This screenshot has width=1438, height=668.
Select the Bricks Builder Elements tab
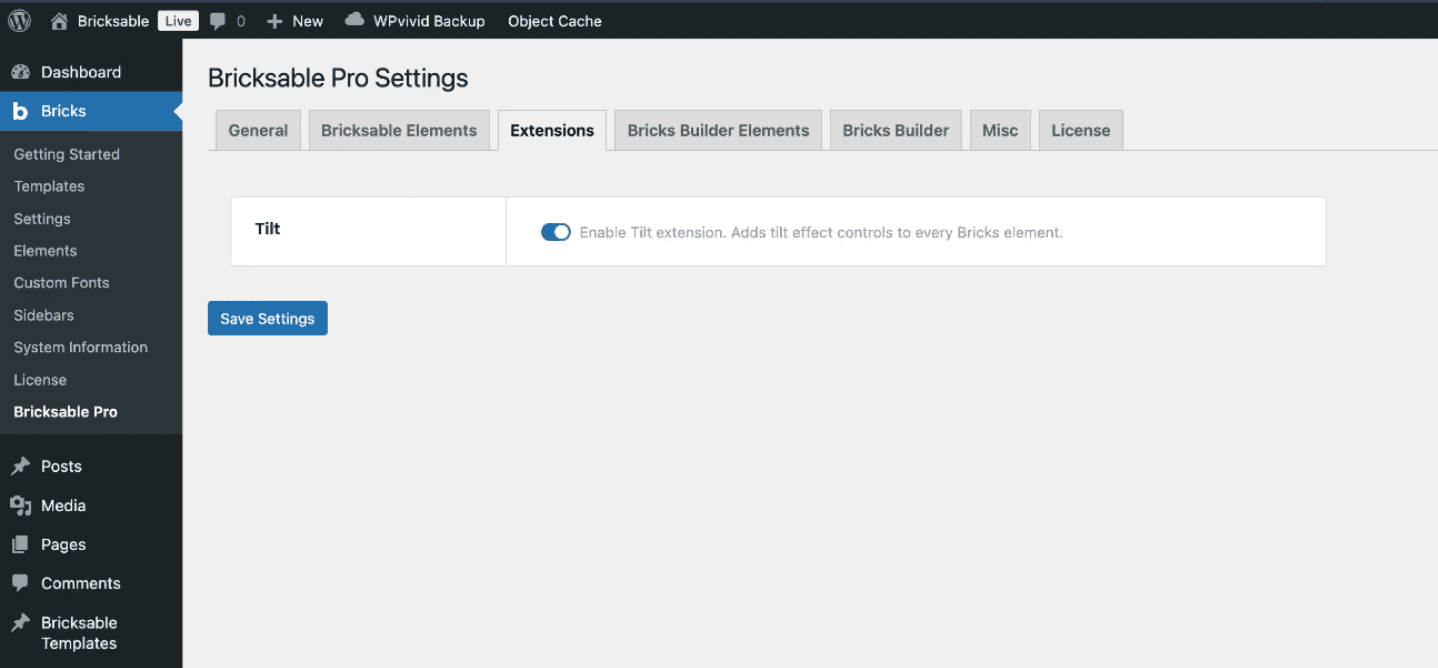pyautogui.click(x=718, y=131)
